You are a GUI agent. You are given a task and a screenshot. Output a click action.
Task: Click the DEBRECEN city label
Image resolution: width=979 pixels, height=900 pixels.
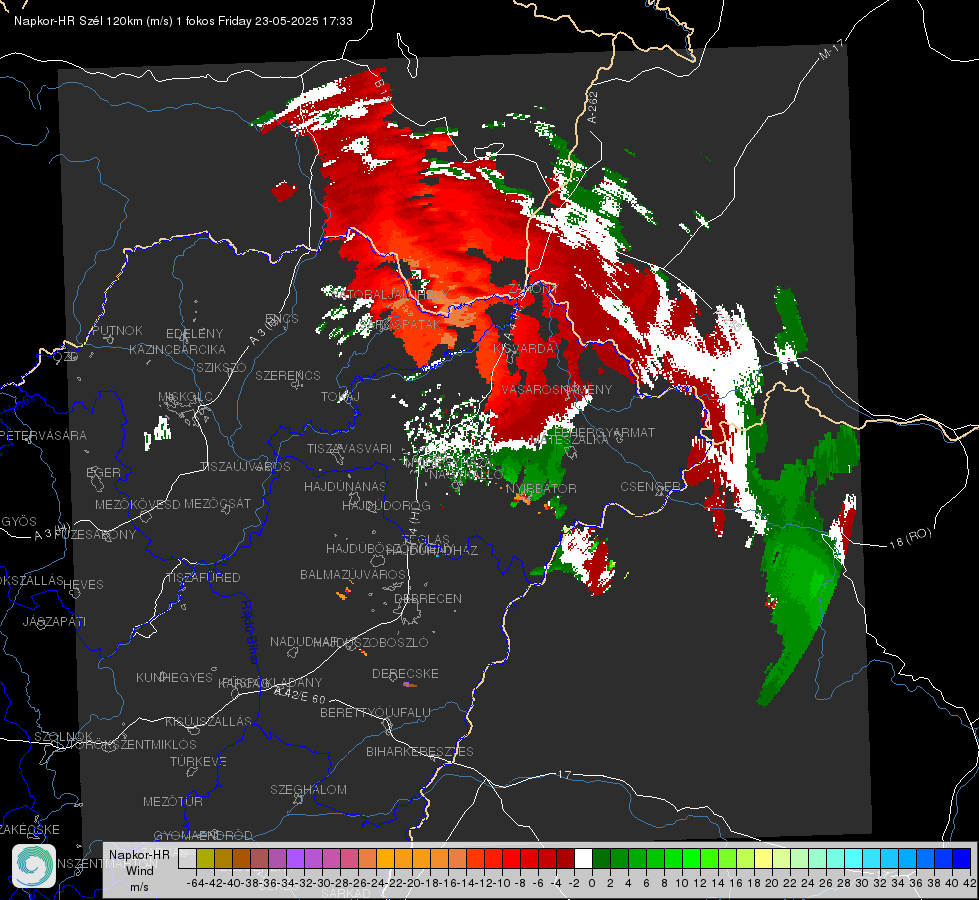coord(428,598)
